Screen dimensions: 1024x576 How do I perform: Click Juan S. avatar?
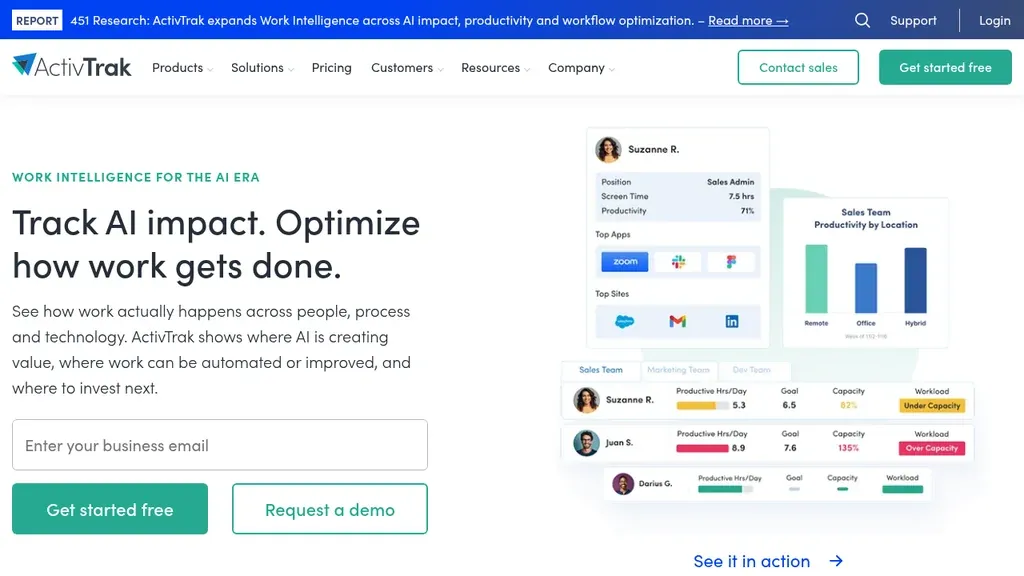click(x=586, y=443)
